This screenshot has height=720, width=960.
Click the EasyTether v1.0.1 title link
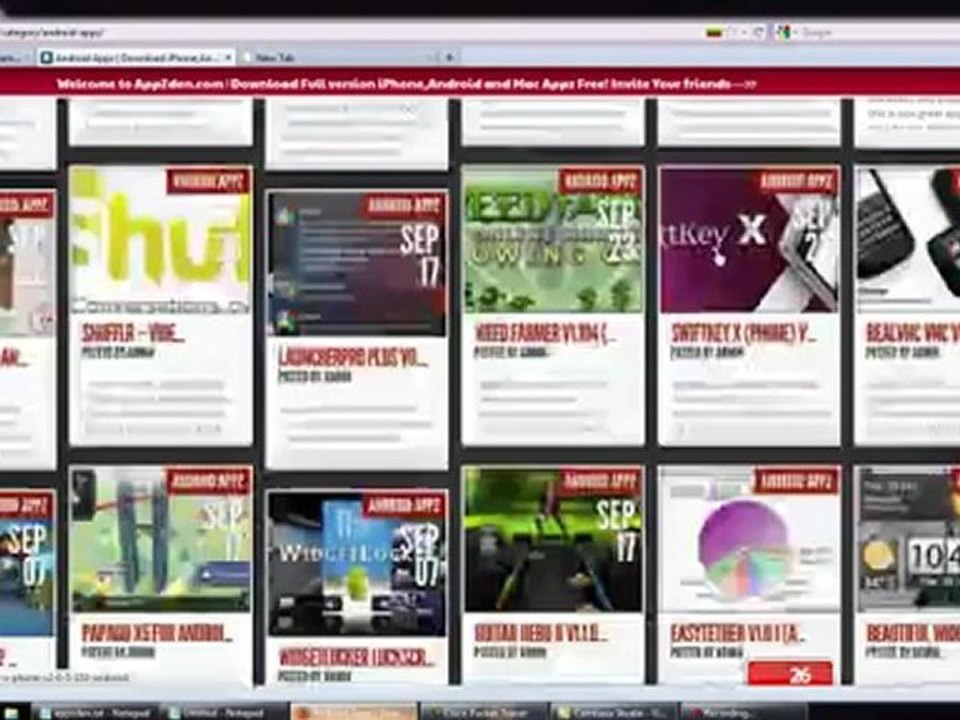coord(738,632)
